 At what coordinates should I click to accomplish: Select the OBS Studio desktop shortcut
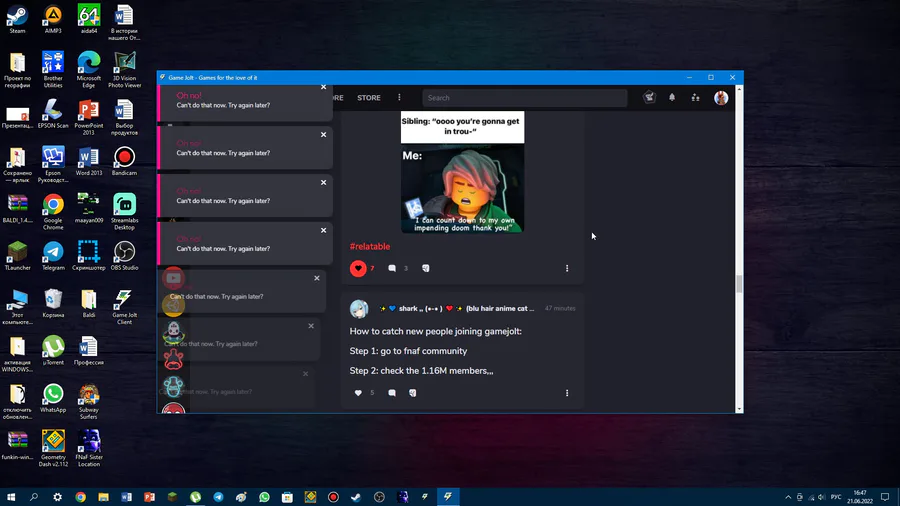(x=125, y=256)
